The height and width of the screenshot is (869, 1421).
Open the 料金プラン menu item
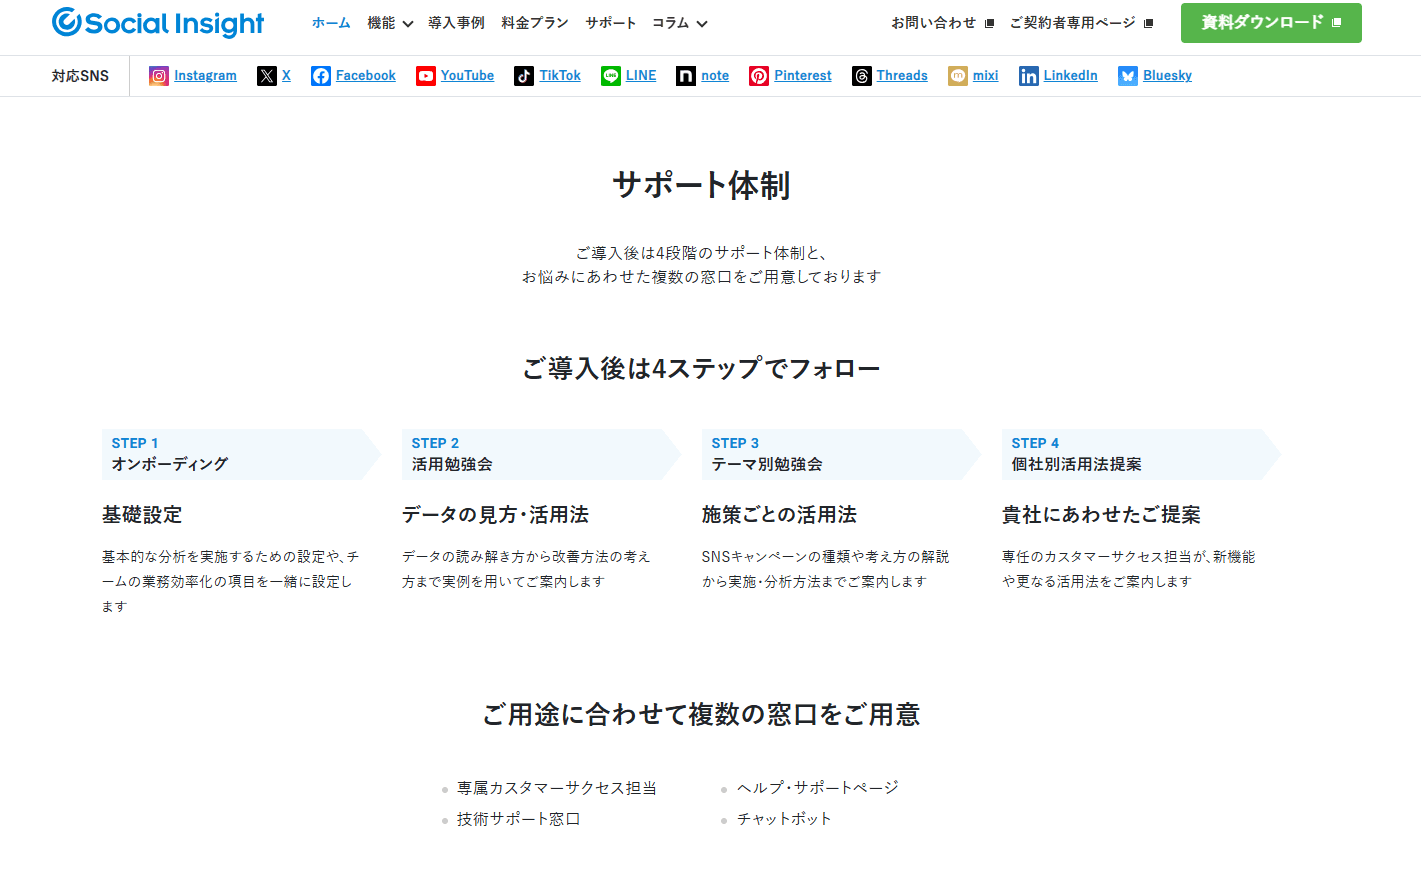click(535, 23)
